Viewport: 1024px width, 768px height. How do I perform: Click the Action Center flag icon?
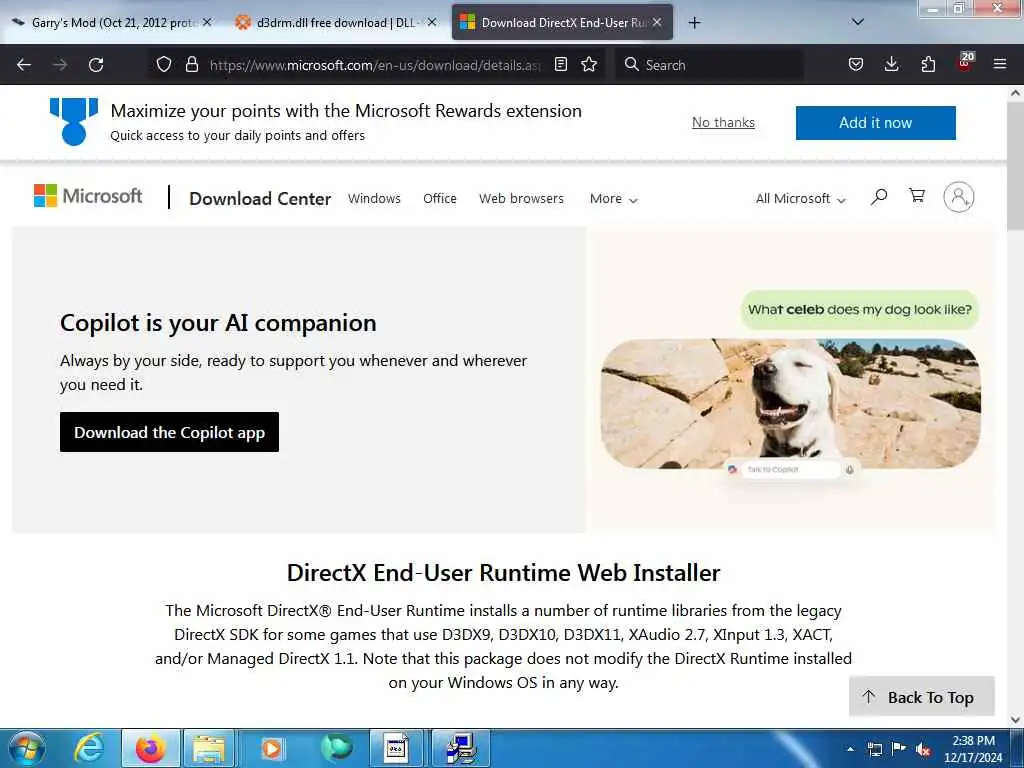(899, 749)
